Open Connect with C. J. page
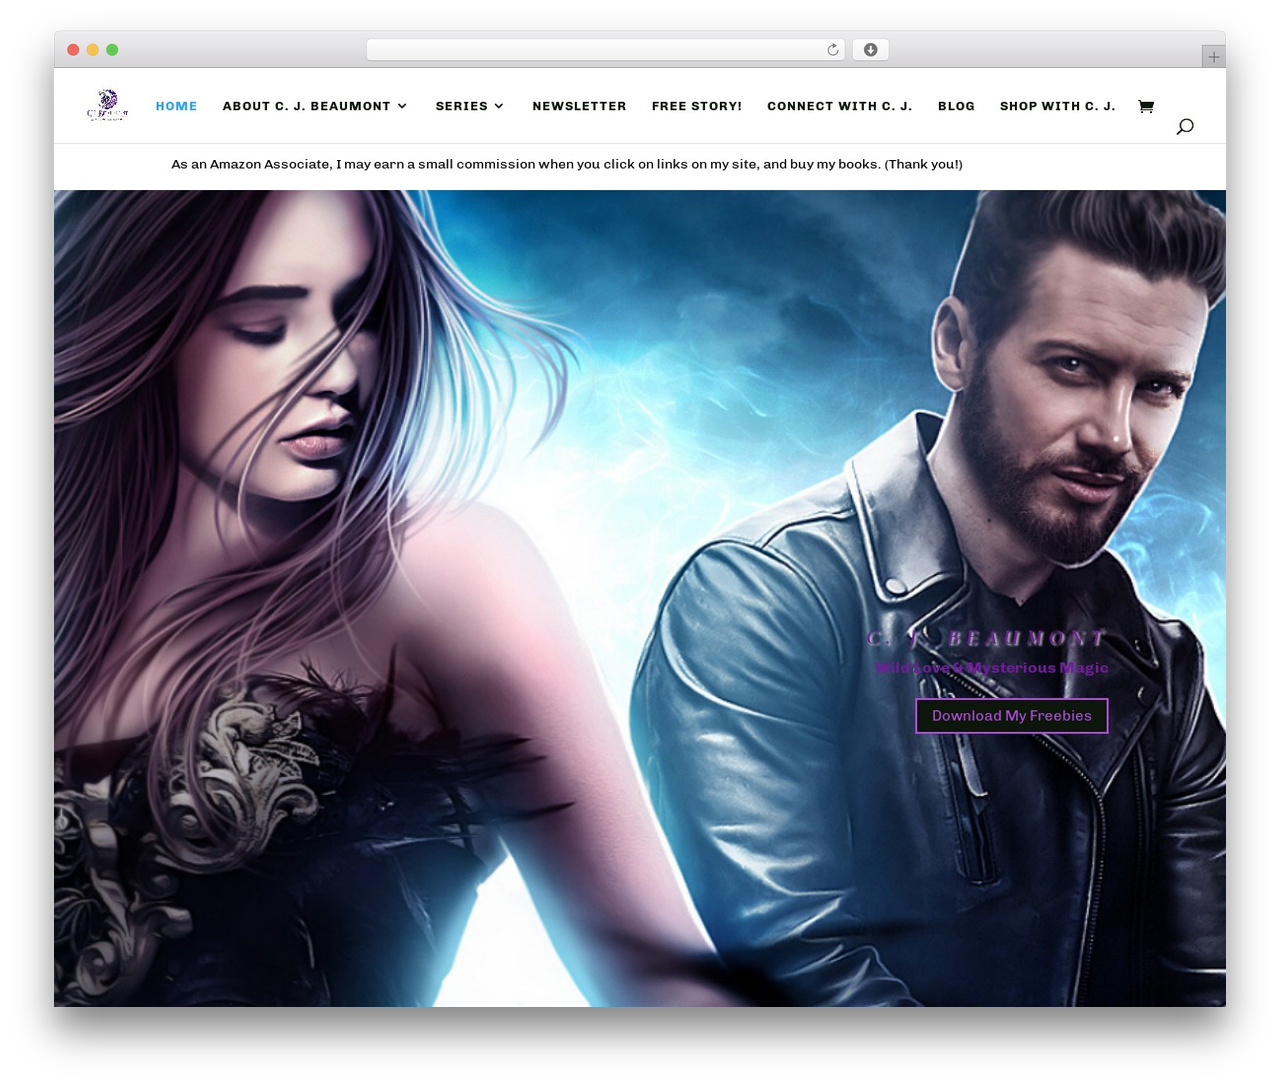Screen dimensions: 1280x1084 (840, 106)
